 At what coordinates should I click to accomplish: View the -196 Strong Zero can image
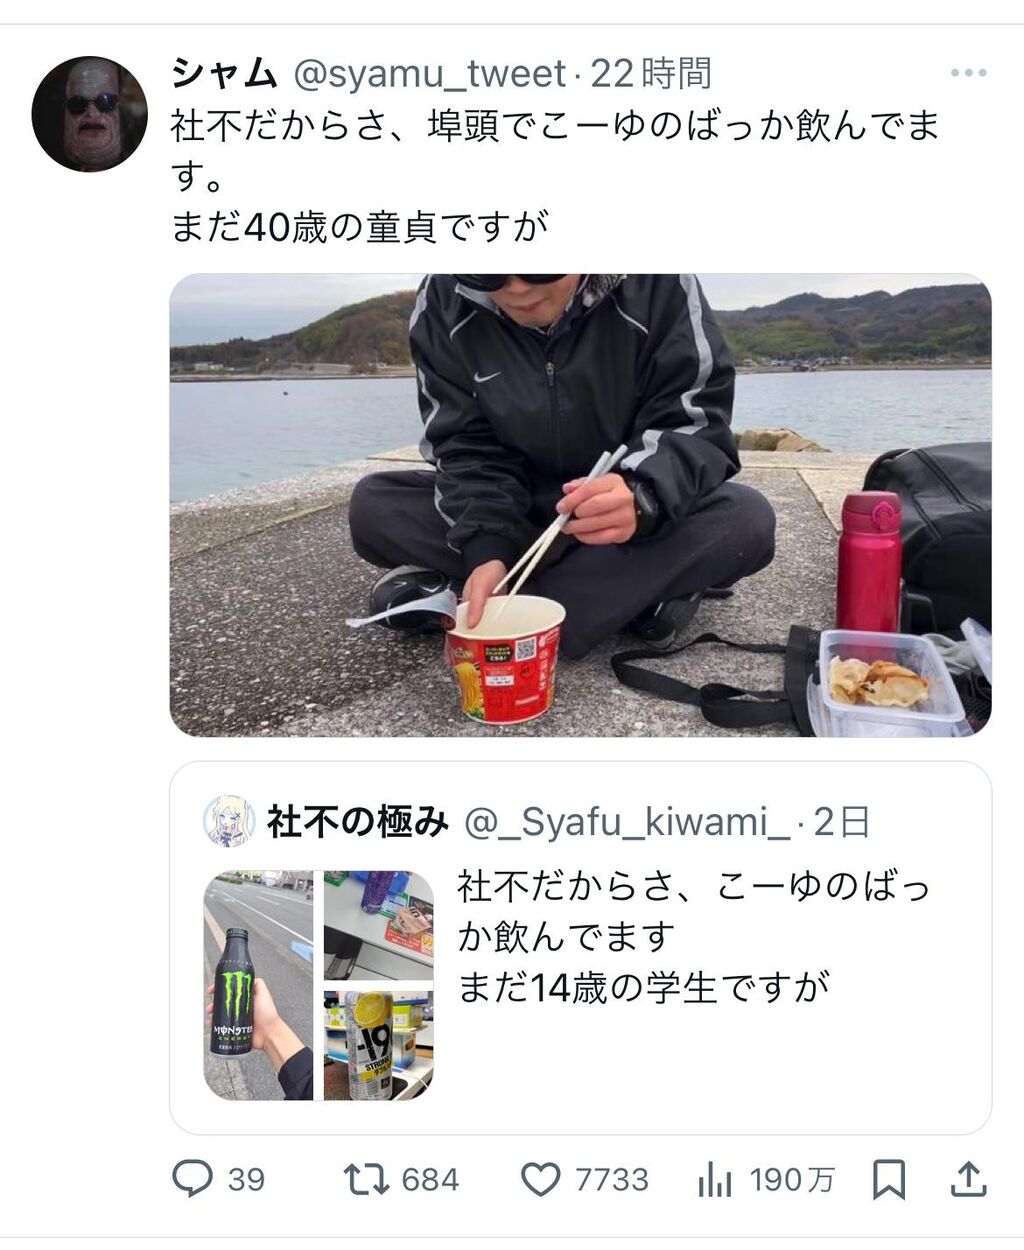click(378, 1044)
